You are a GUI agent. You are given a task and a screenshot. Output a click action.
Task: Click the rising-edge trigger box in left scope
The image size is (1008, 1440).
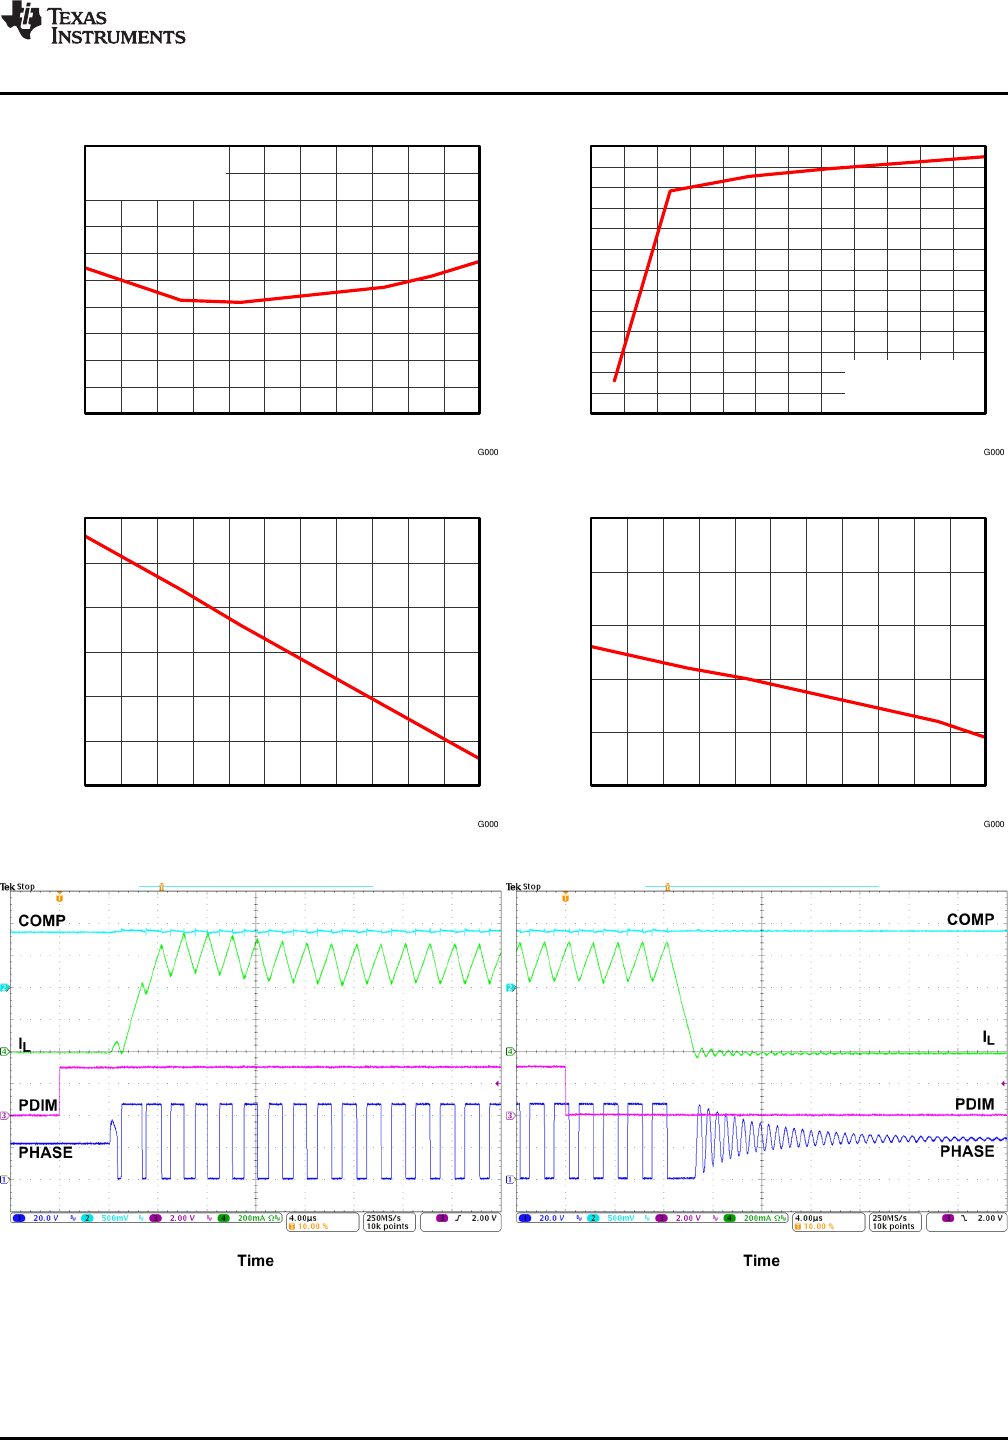coord(460,1219)
